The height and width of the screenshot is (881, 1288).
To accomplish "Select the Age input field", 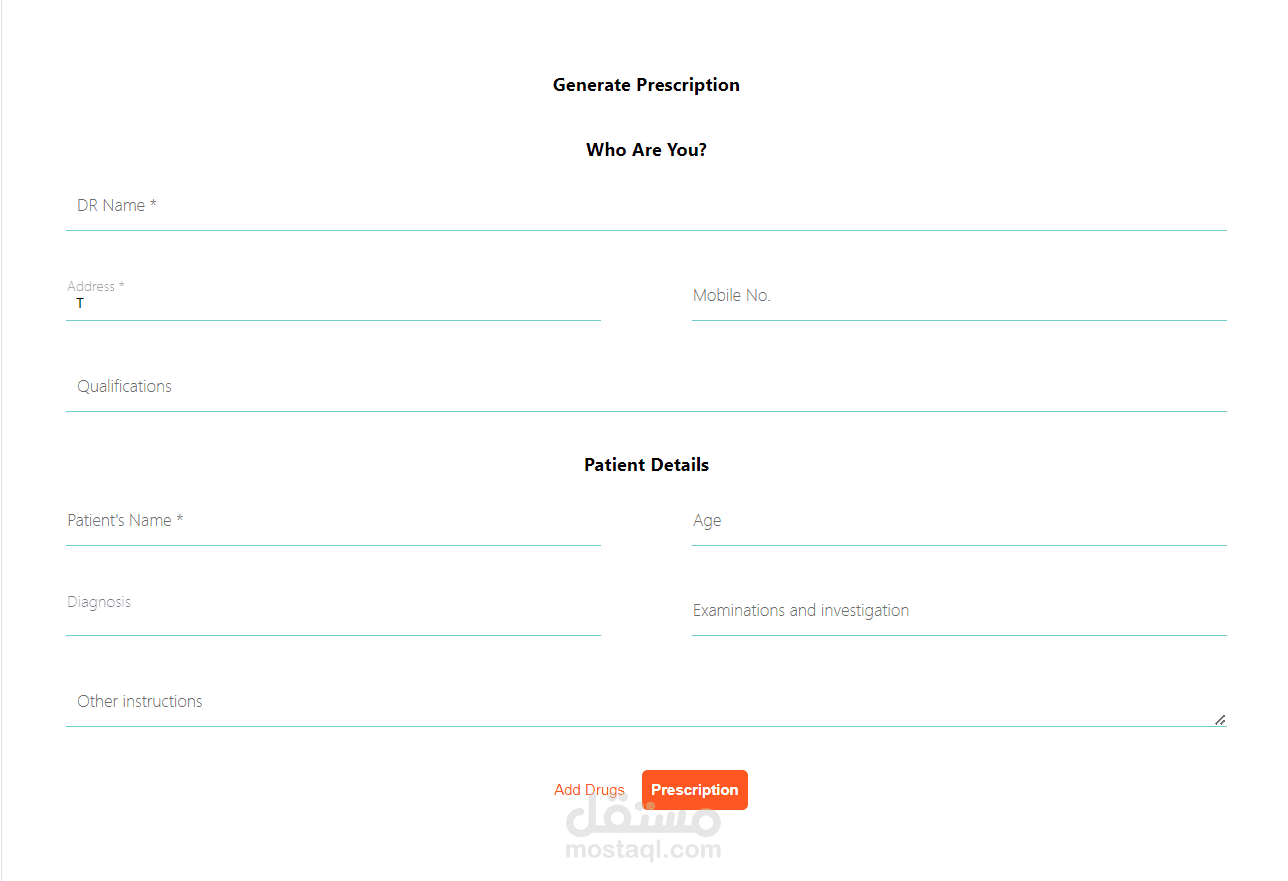I will tap(958, 521).
